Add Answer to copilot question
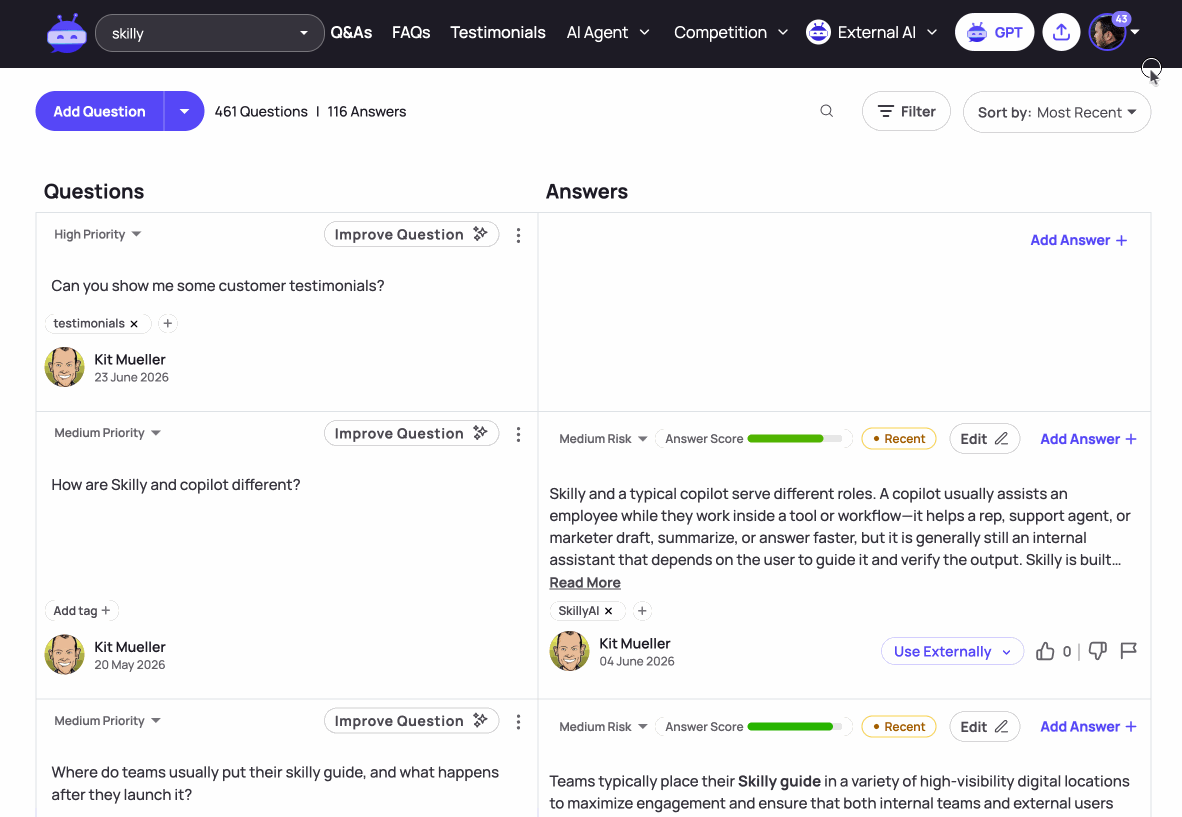Viewport: 1182px width, 817px height. [x=1089, y=439]
